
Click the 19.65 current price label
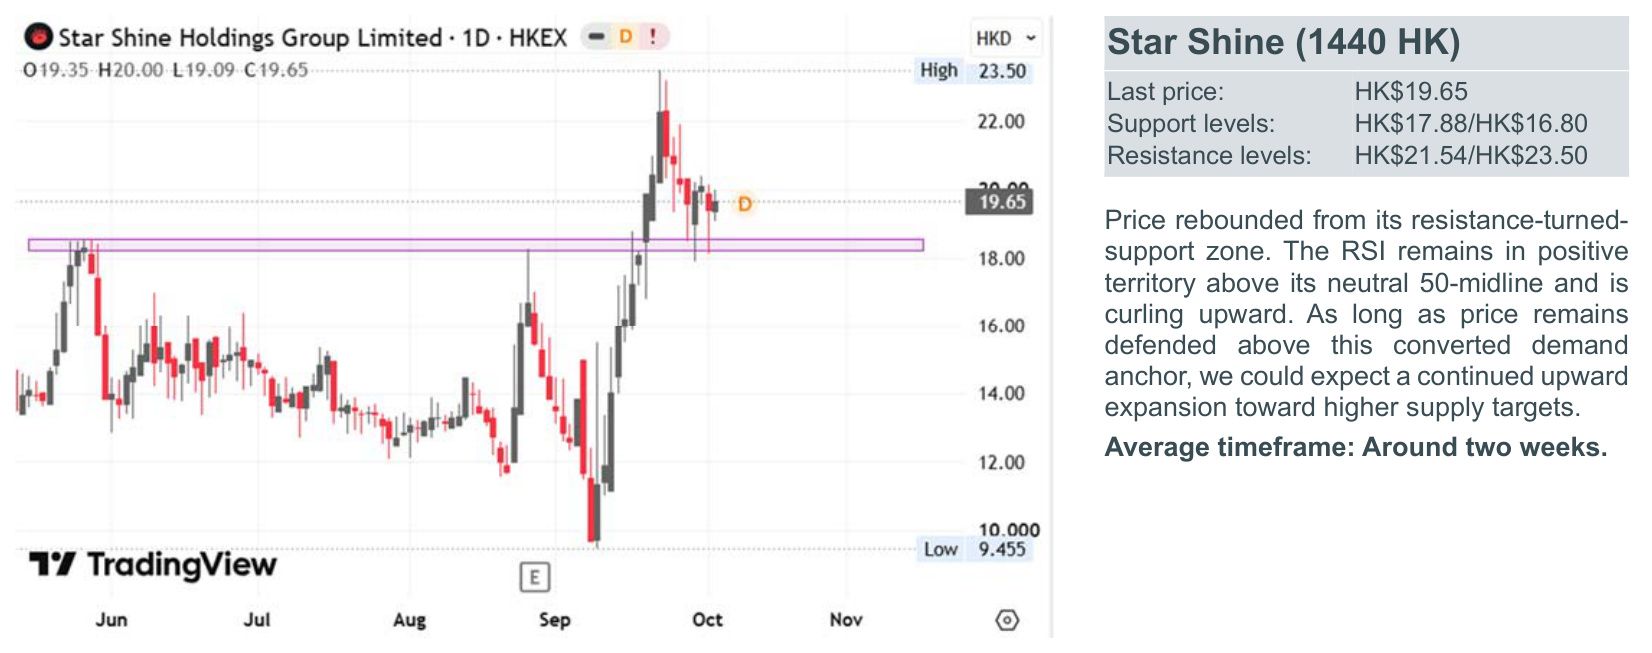(x=1000, y=202)
